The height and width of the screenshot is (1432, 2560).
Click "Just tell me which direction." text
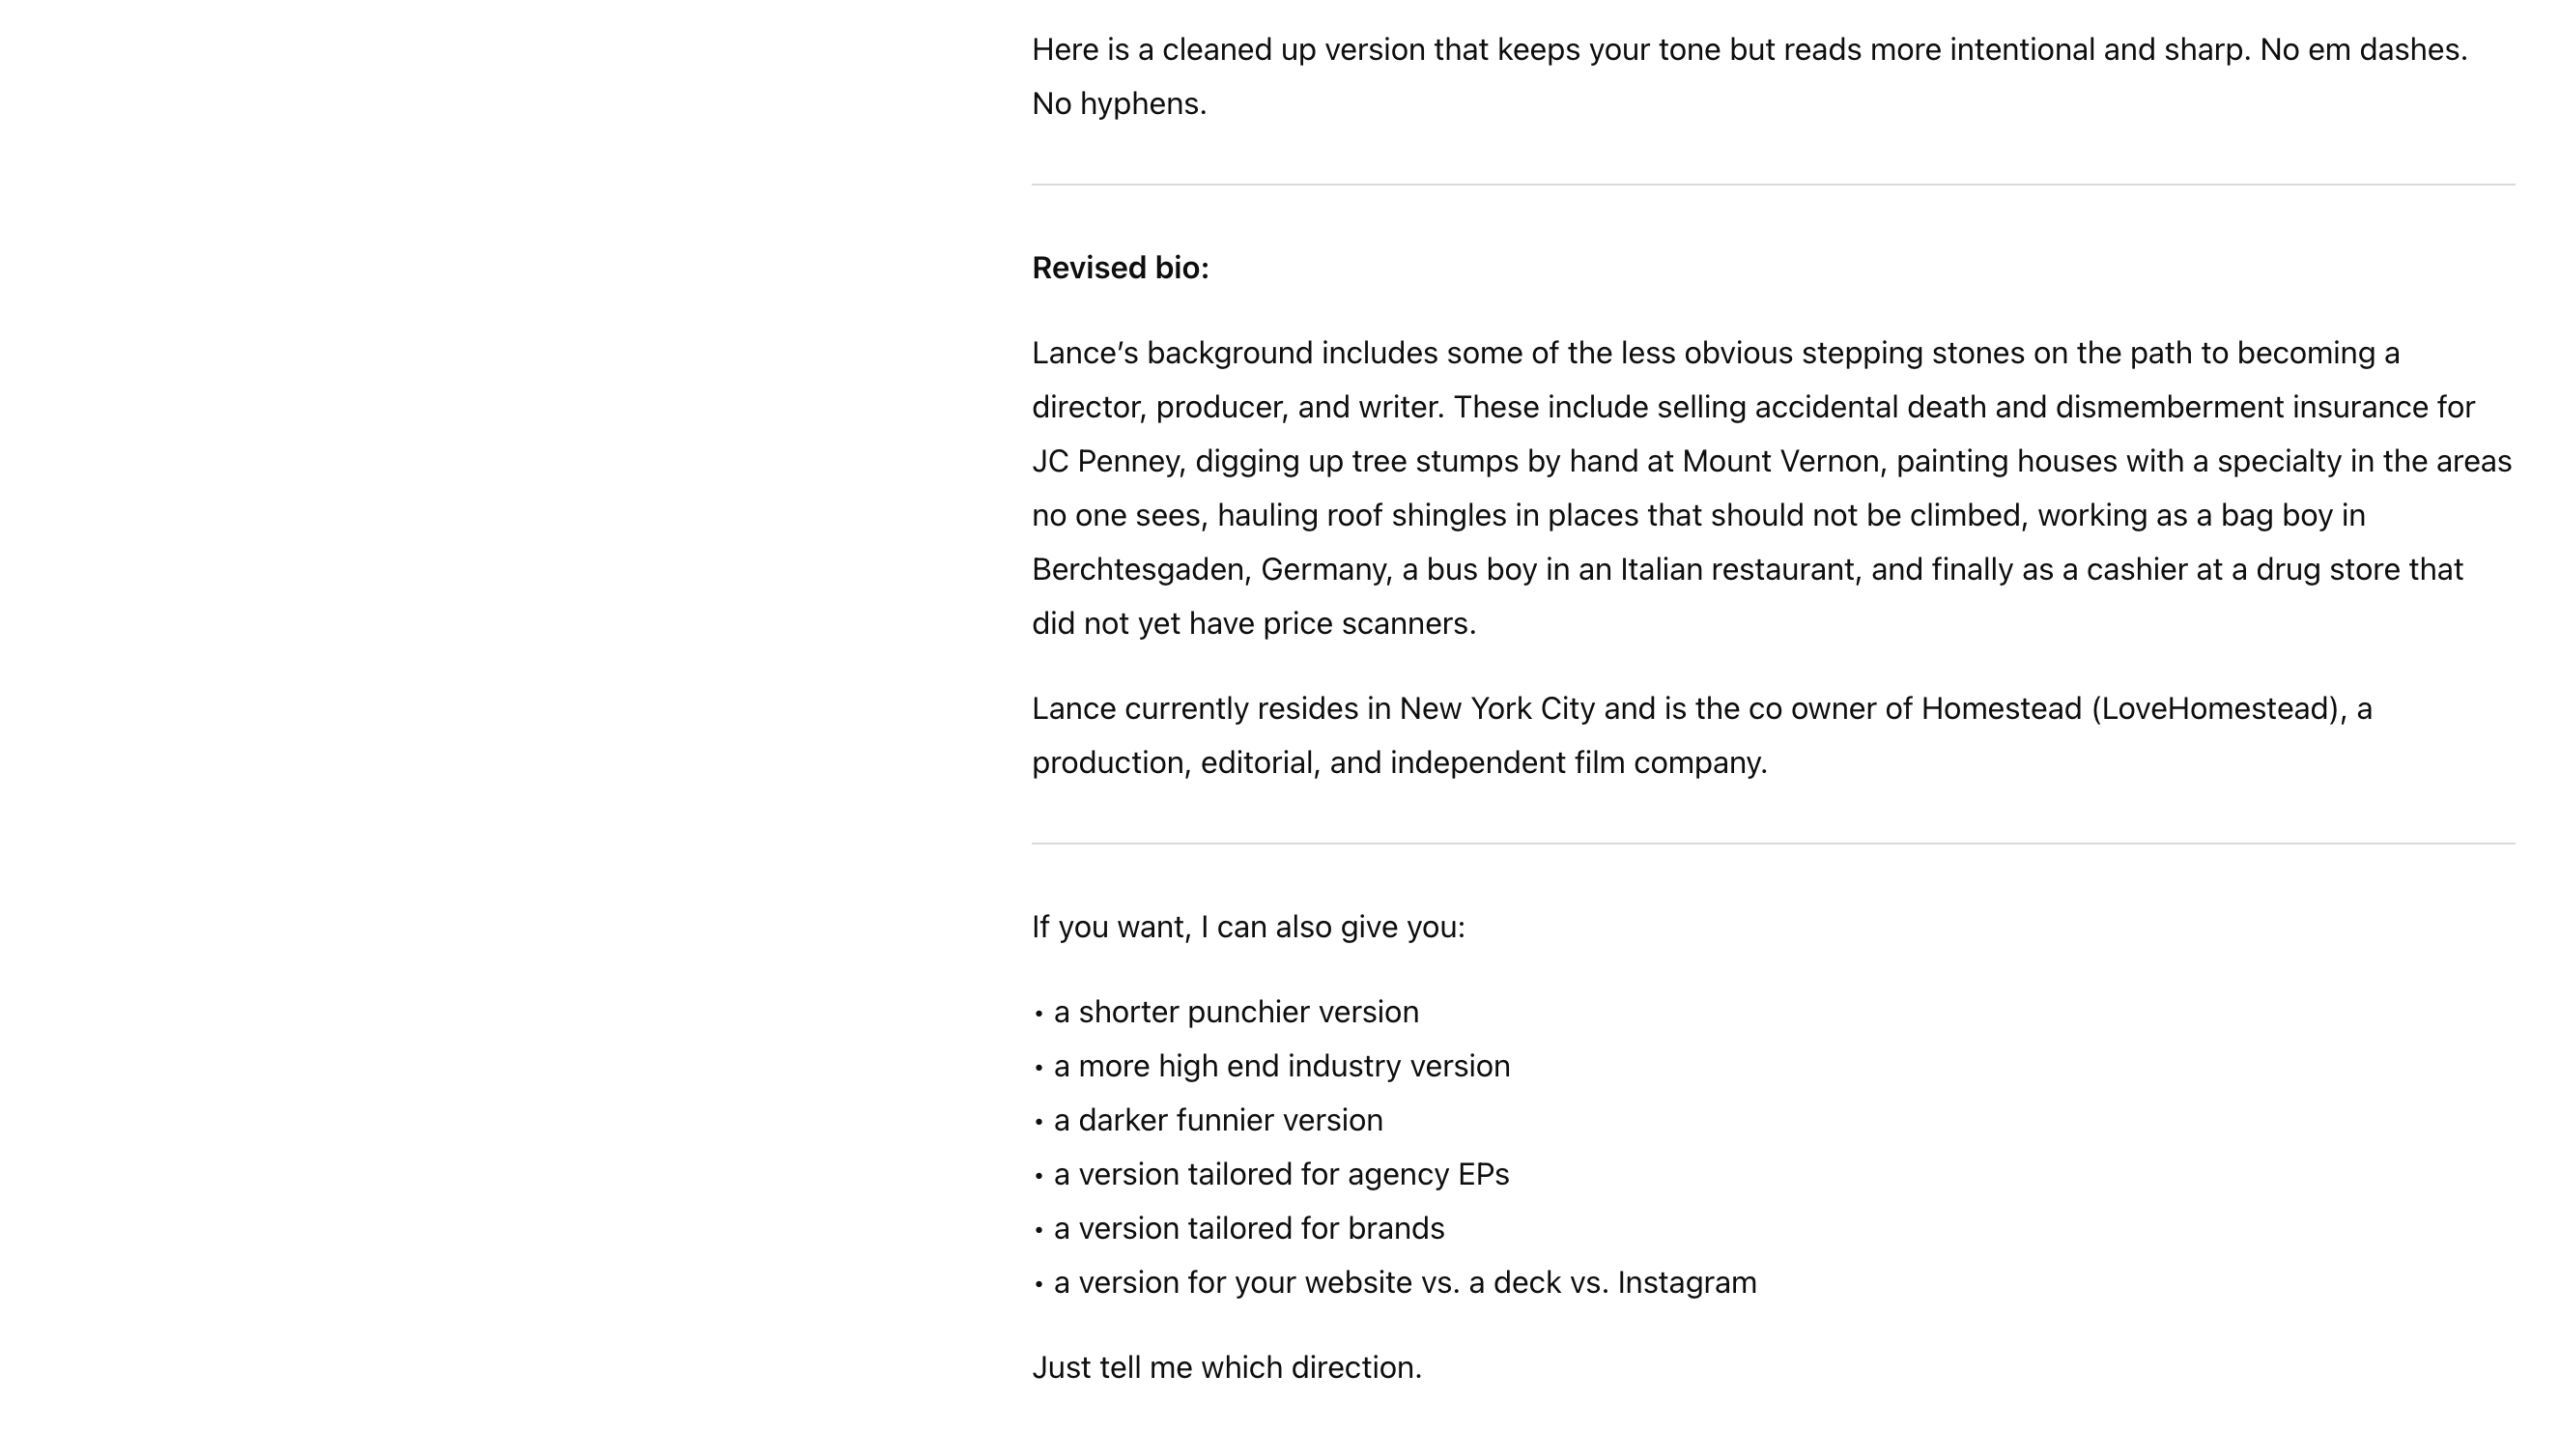pyautogui.click(x=1226, y=1367)
